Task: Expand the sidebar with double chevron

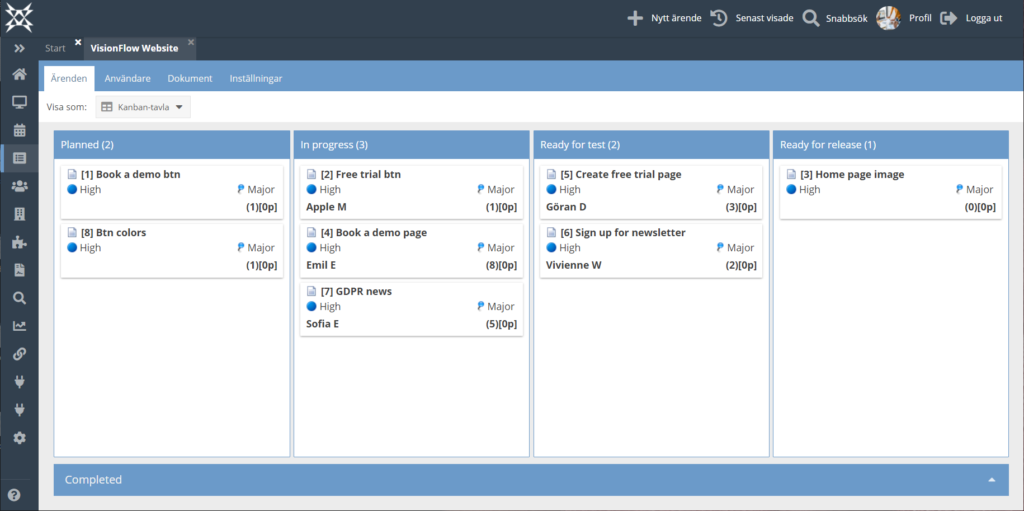Action: (x=20, y=48)
